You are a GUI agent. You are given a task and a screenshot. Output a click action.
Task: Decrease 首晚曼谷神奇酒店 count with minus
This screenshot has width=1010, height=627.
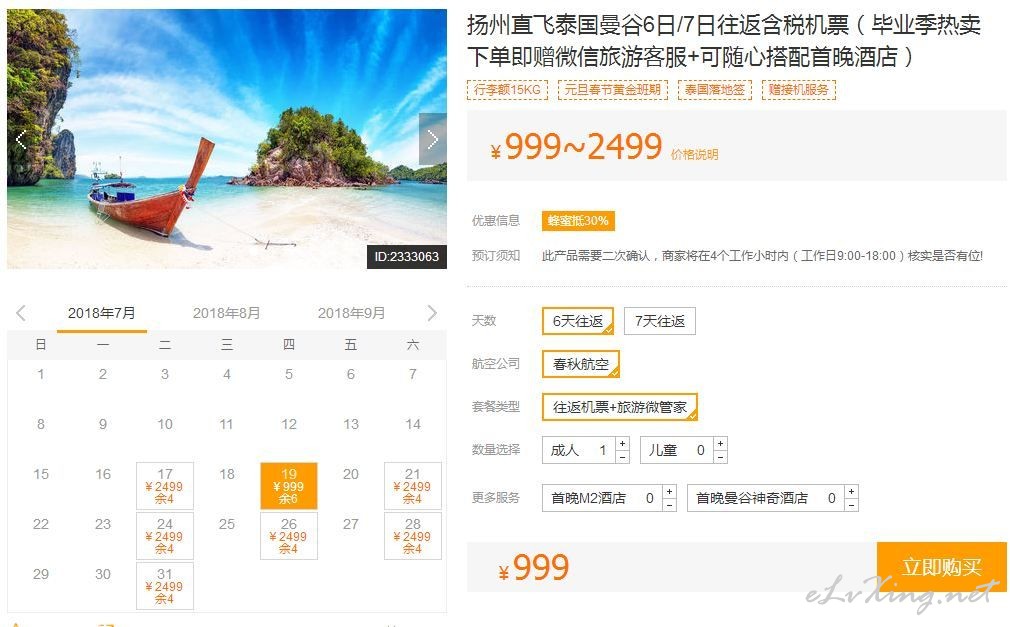(852, 505)
